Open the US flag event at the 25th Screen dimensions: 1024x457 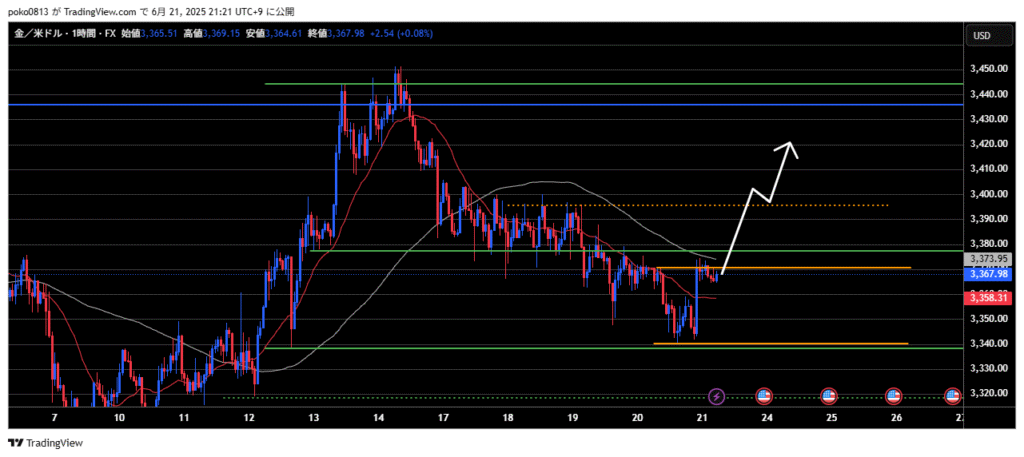829,397
